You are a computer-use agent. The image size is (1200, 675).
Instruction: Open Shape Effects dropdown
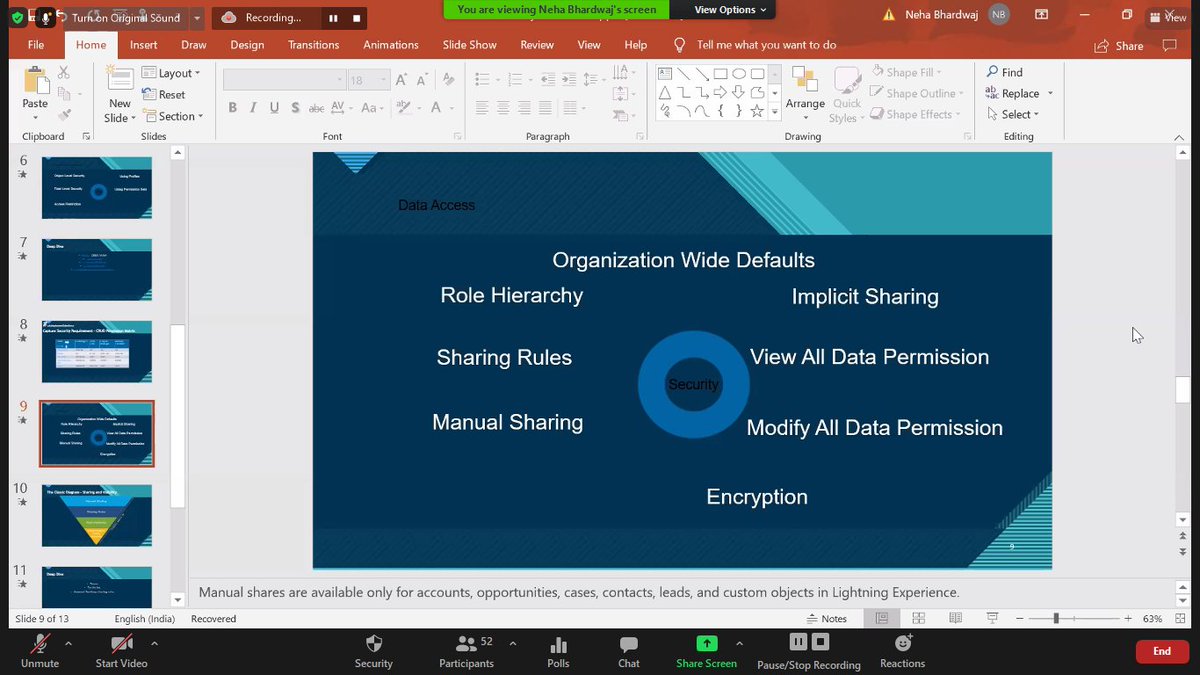[914, 114]
